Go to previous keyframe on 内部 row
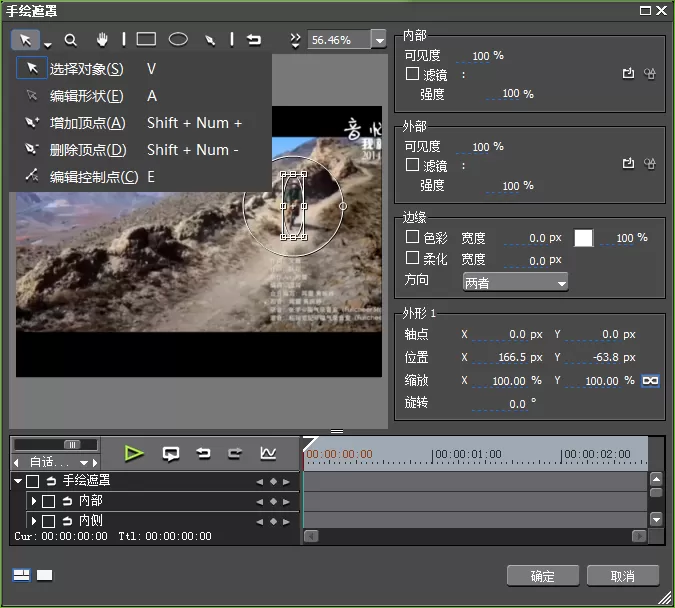Screen dimensions: 675x608 (x=260, y=502)
